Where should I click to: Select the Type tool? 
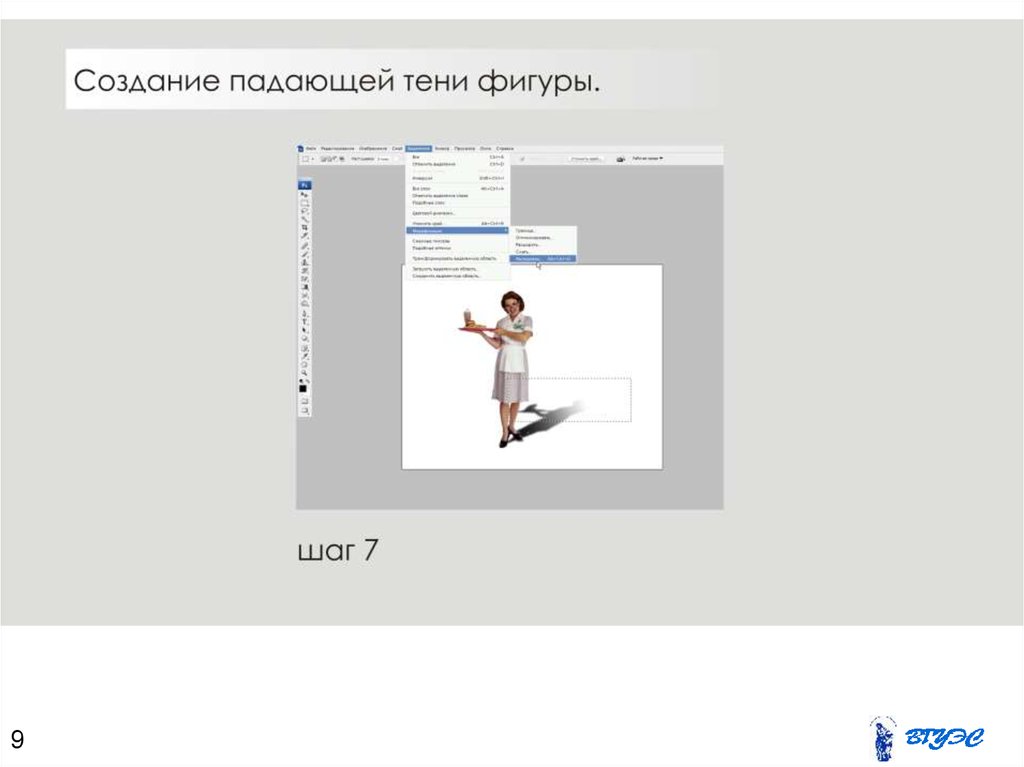[304, 322]
